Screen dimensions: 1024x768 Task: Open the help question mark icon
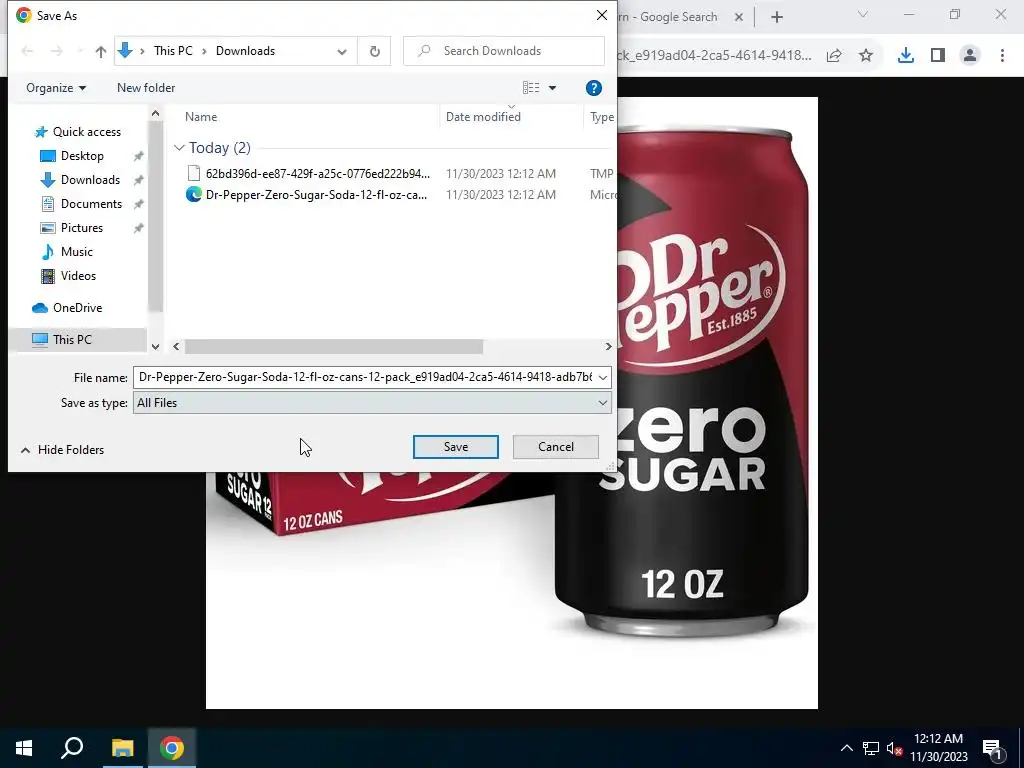[x=593, y=88]
